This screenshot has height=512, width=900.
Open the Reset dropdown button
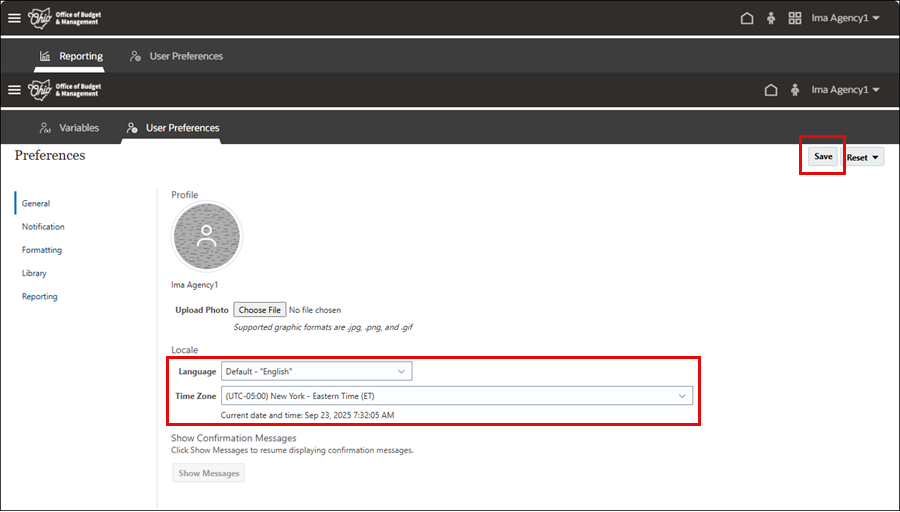(863, 157)
